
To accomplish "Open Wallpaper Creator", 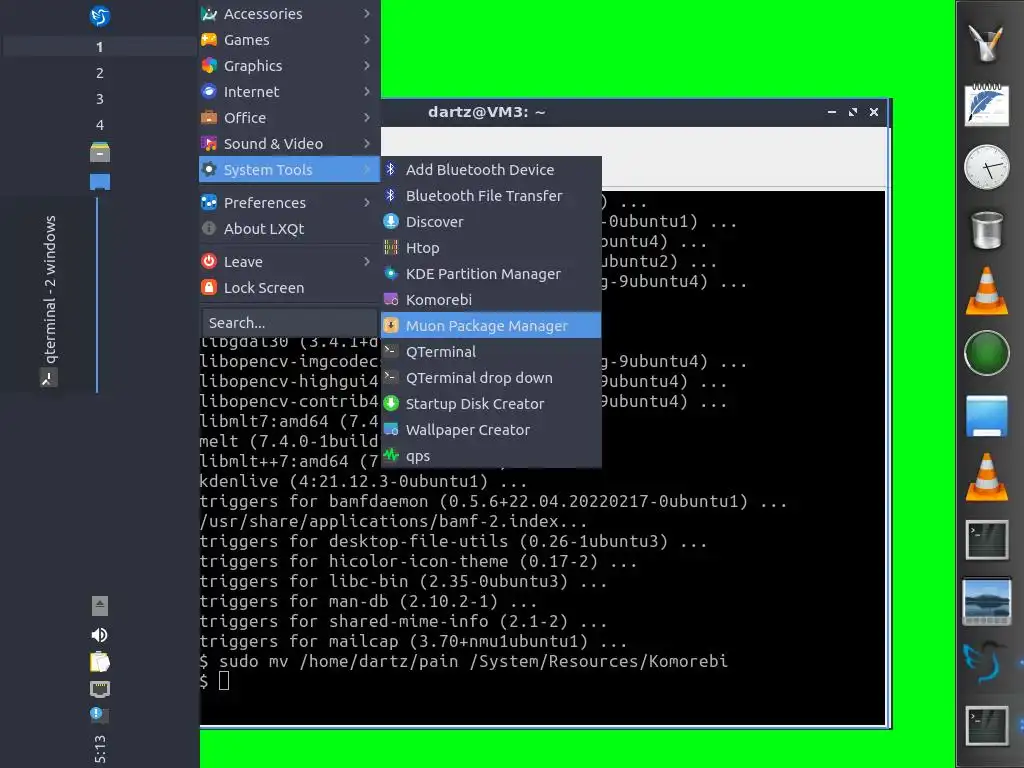I will click(490, 430).
